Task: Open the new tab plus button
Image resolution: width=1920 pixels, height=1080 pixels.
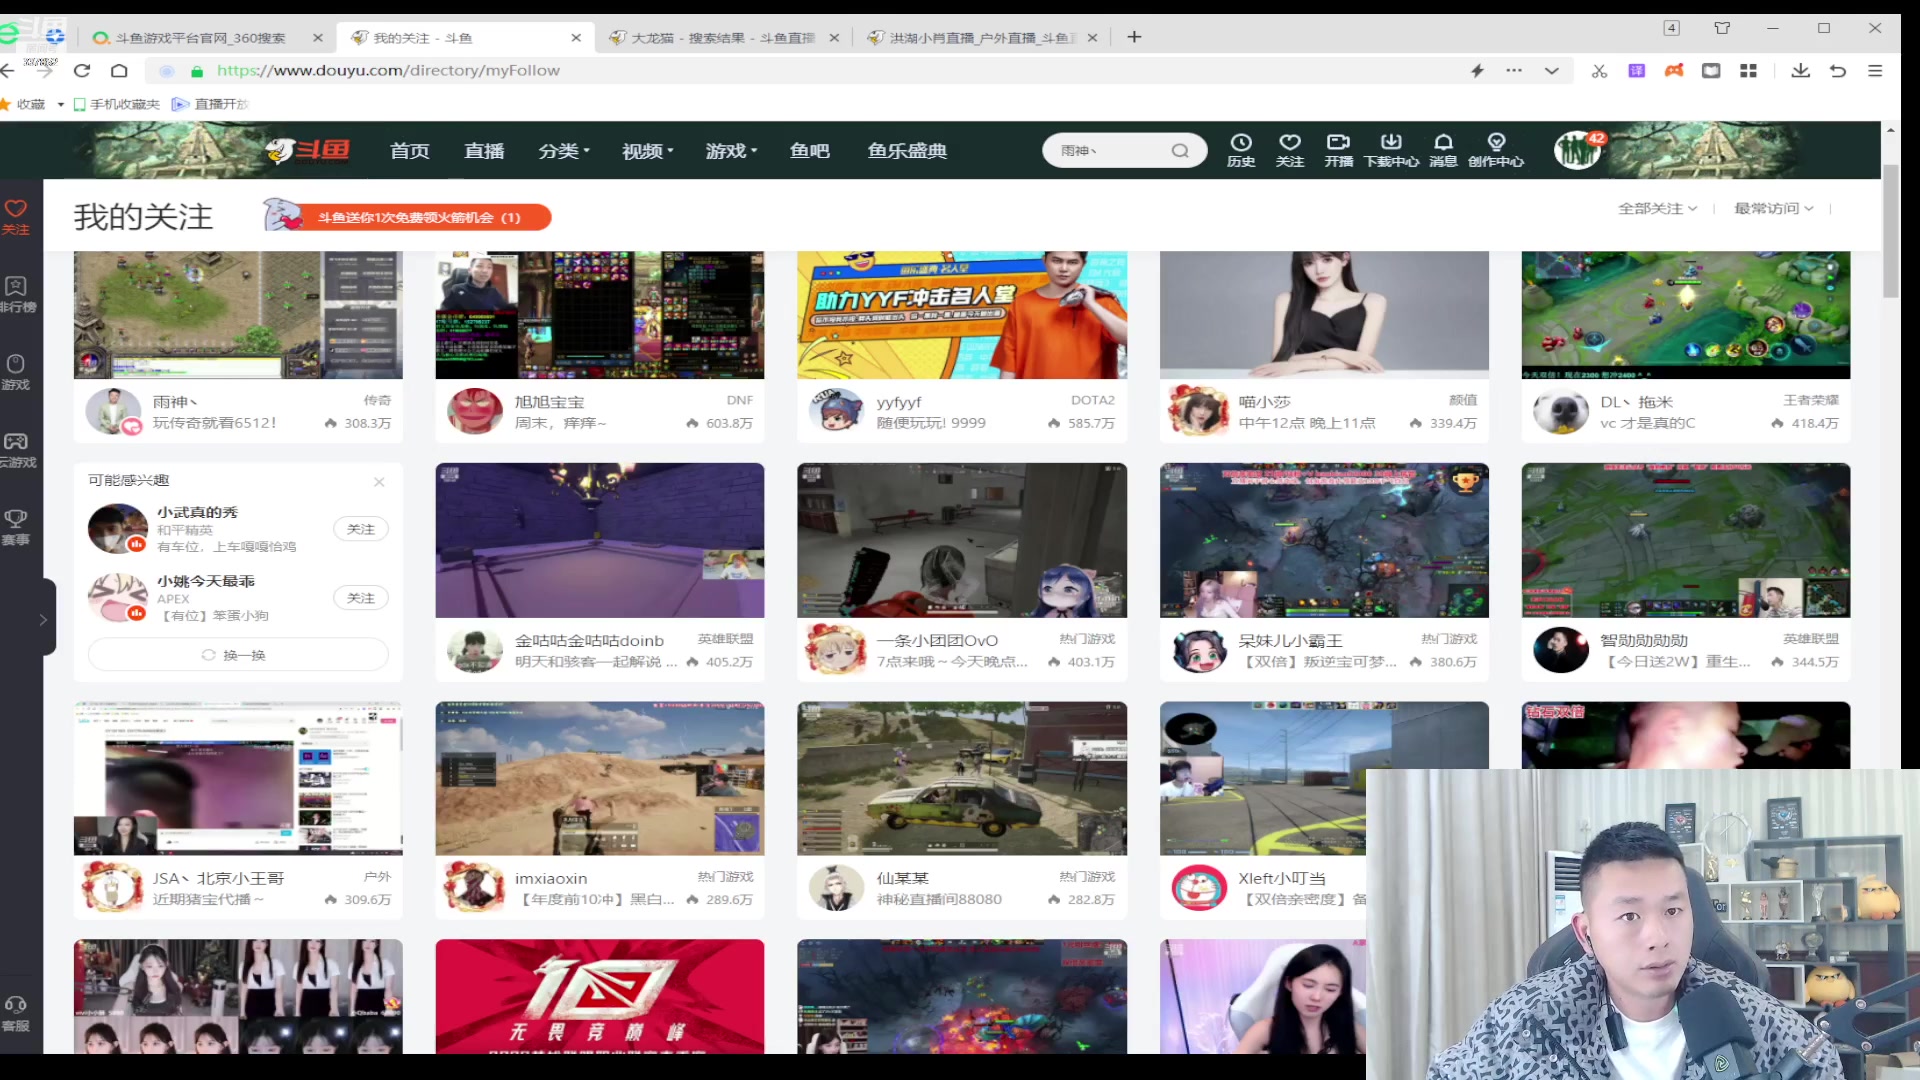Action: 1134,37
